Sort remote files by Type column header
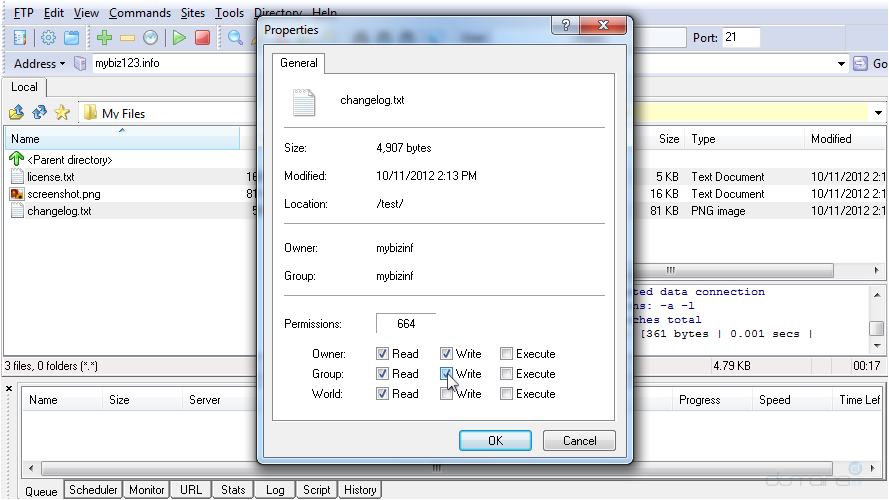Viewport: 889px width, 500px height. 744,139
